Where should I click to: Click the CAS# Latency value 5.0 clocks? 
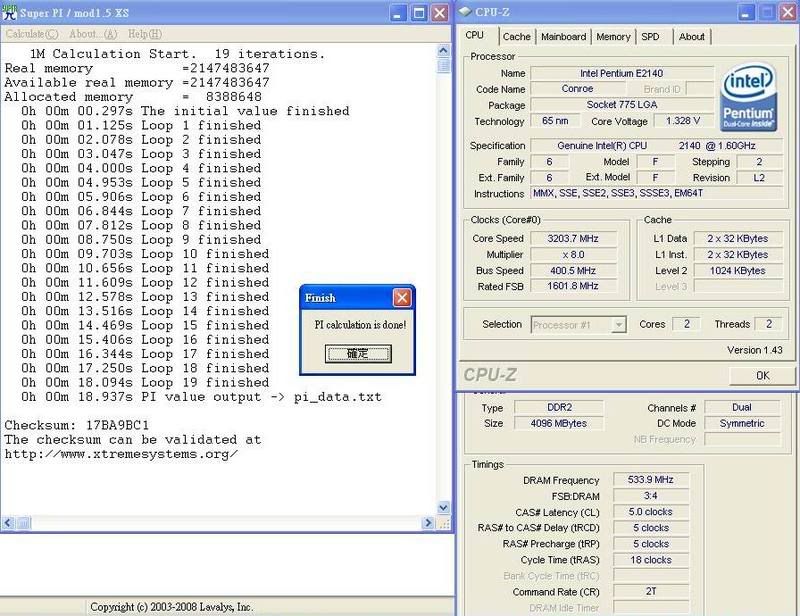pyautogui.click(x=651, y=512)
